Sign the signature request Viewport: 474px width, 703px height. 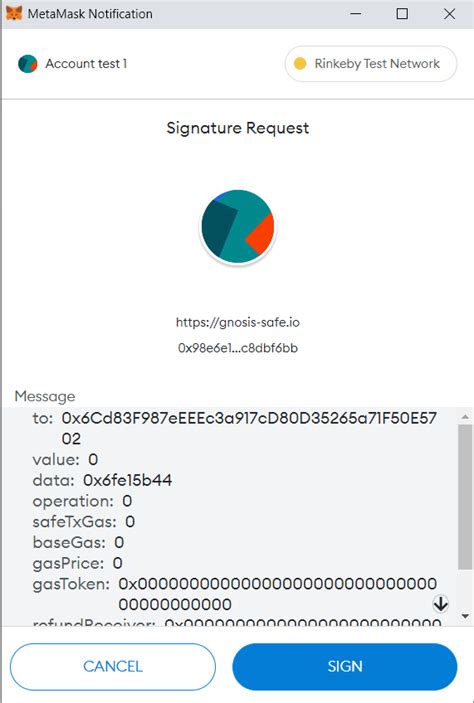point(345,666)
